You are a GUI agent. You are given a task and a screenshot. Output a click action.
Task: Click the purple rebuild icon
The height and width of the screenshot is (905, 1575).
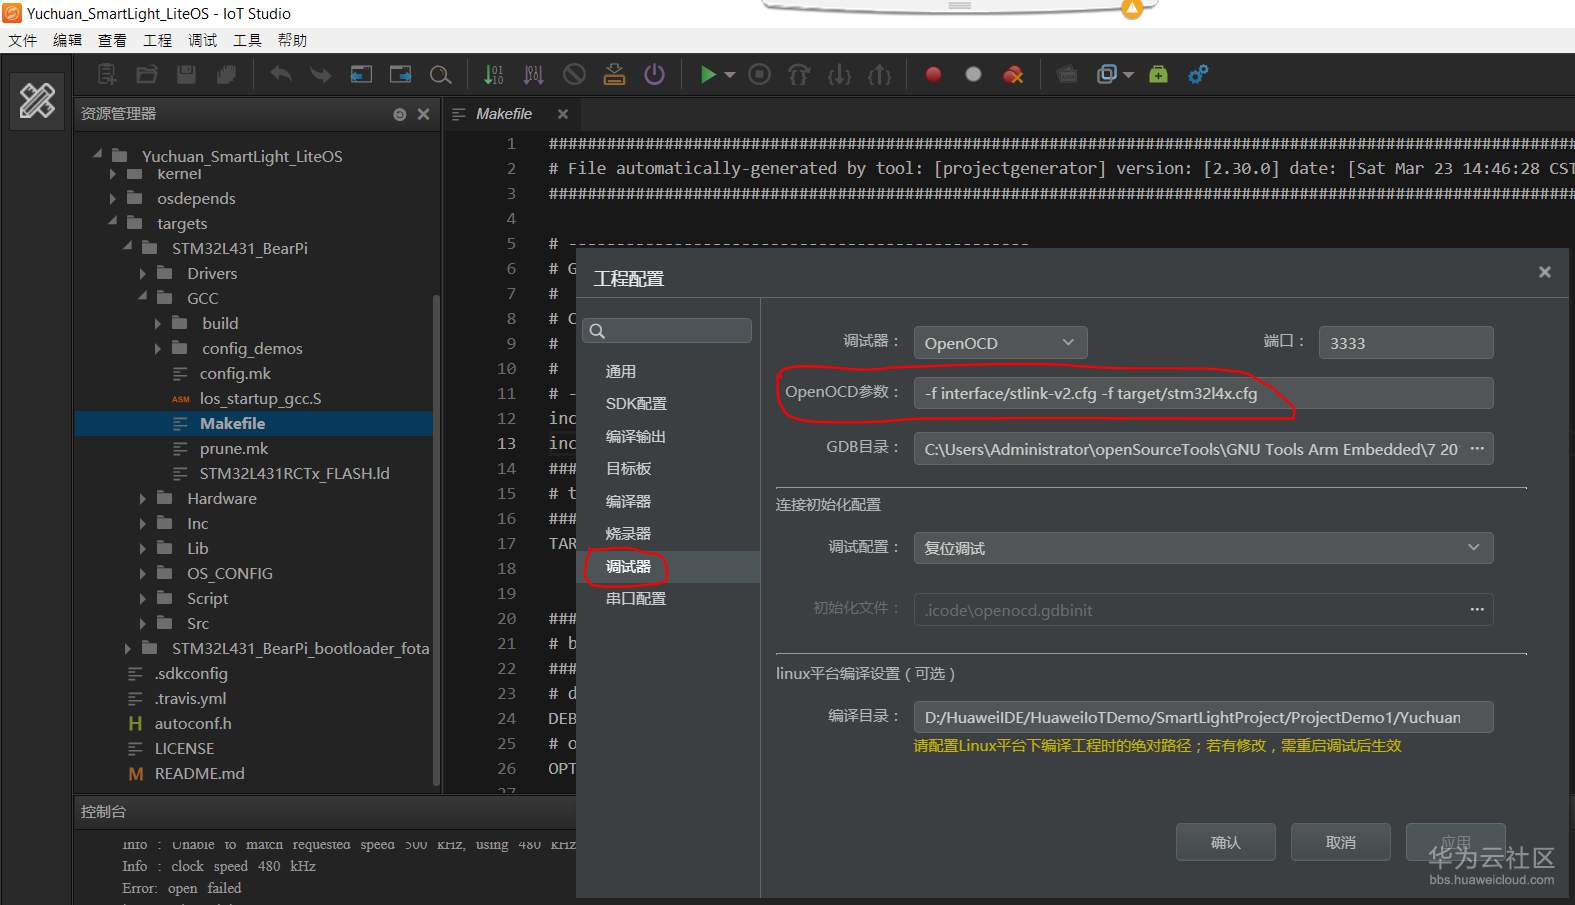(534, 74)
